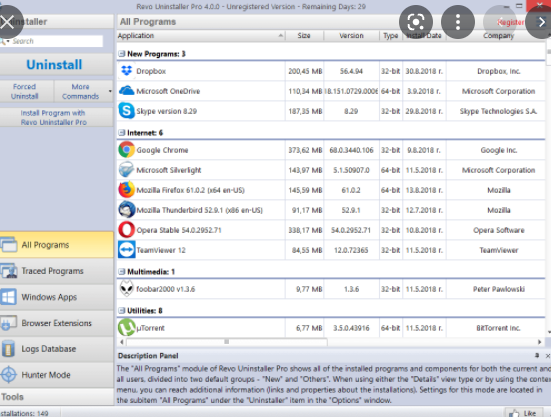Click the Windows Apps sidebar icon
The image size is (551, 417).
click(8, 297)
